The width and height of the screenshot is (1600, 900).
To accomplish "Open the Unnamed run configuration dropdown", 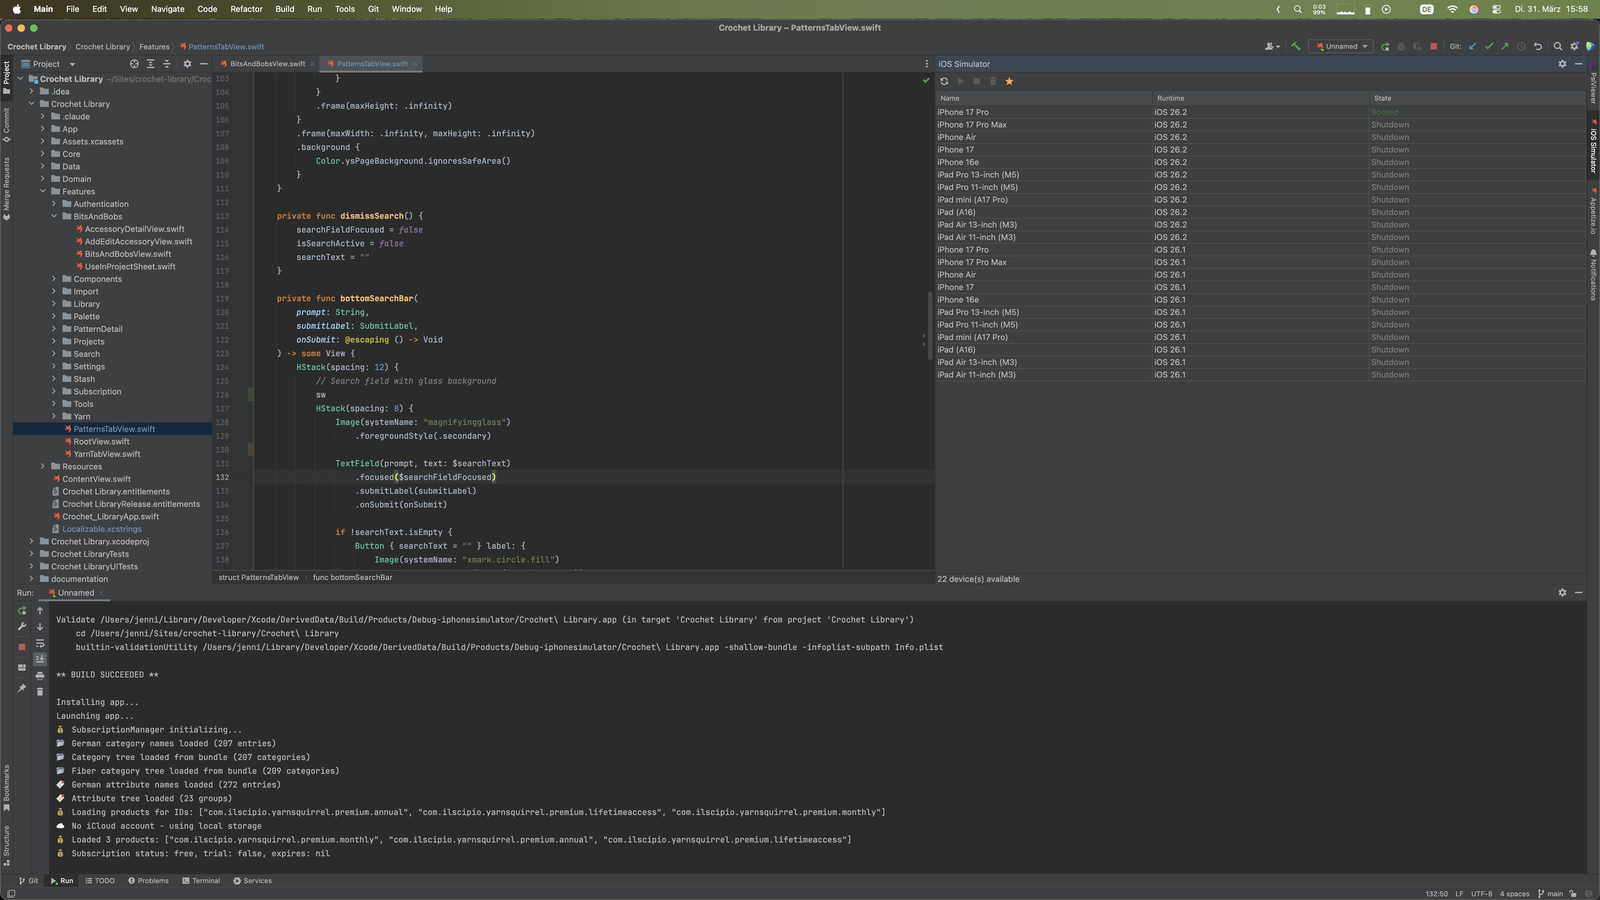I will 1342,46.
